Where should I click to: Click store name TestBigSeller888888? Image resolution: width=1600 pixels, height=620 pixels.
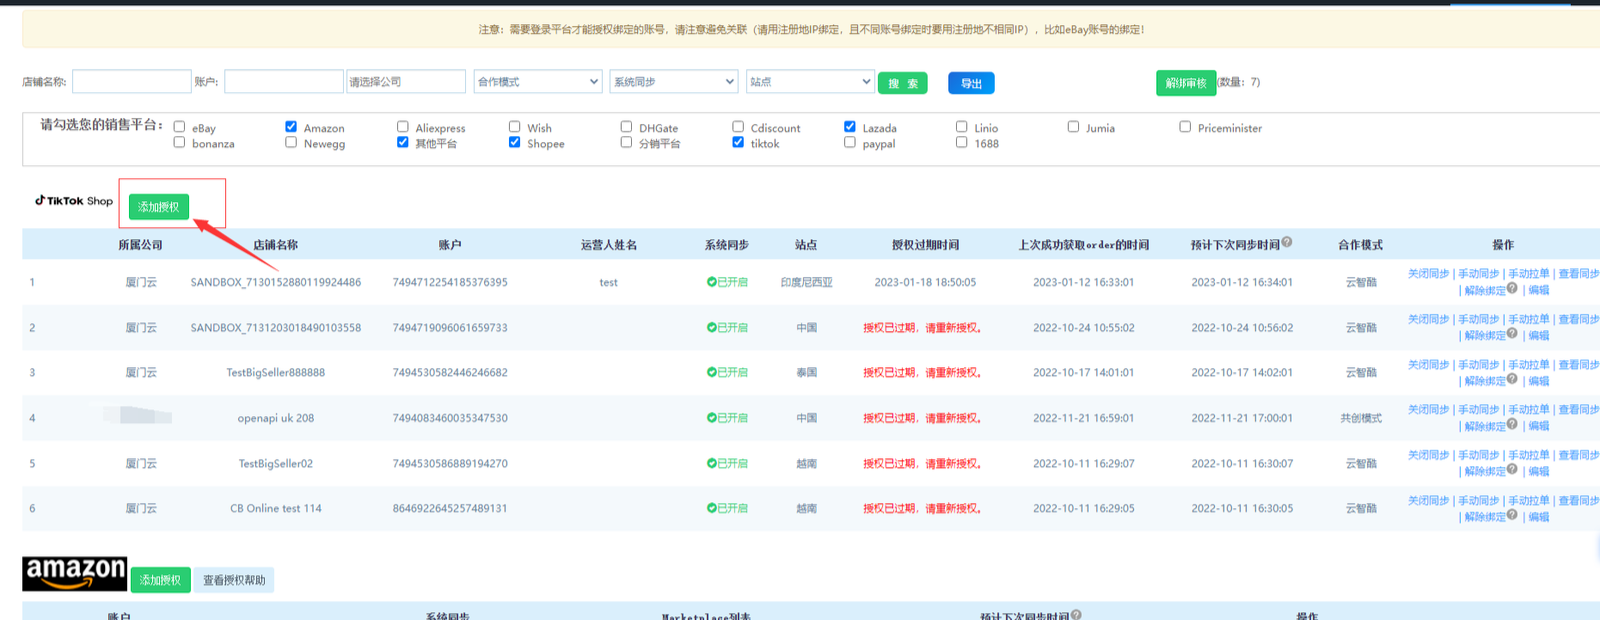276,372
